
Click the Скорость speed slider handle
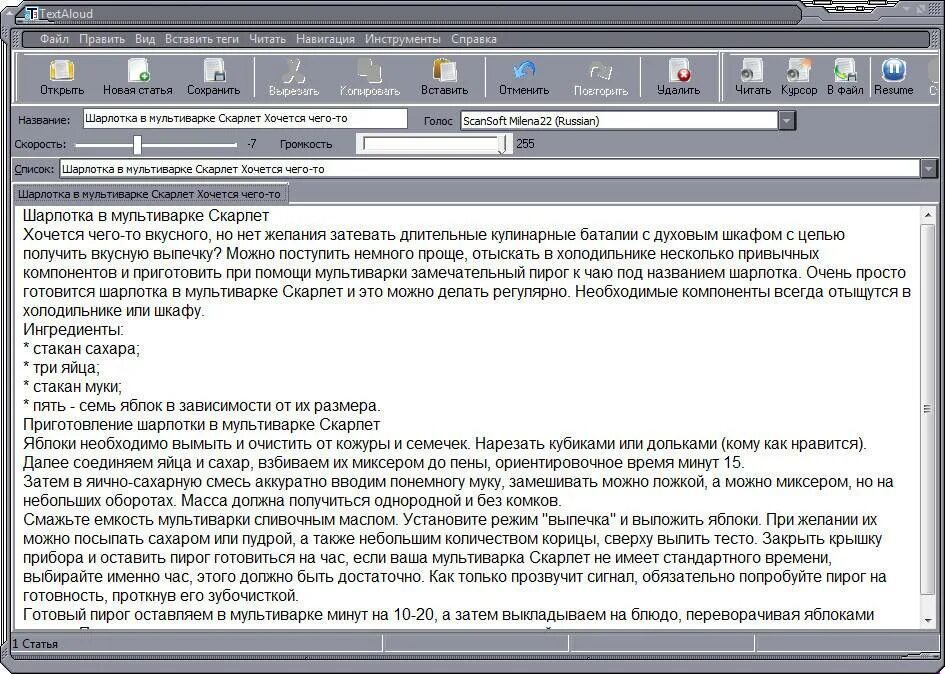click(137, 145)
